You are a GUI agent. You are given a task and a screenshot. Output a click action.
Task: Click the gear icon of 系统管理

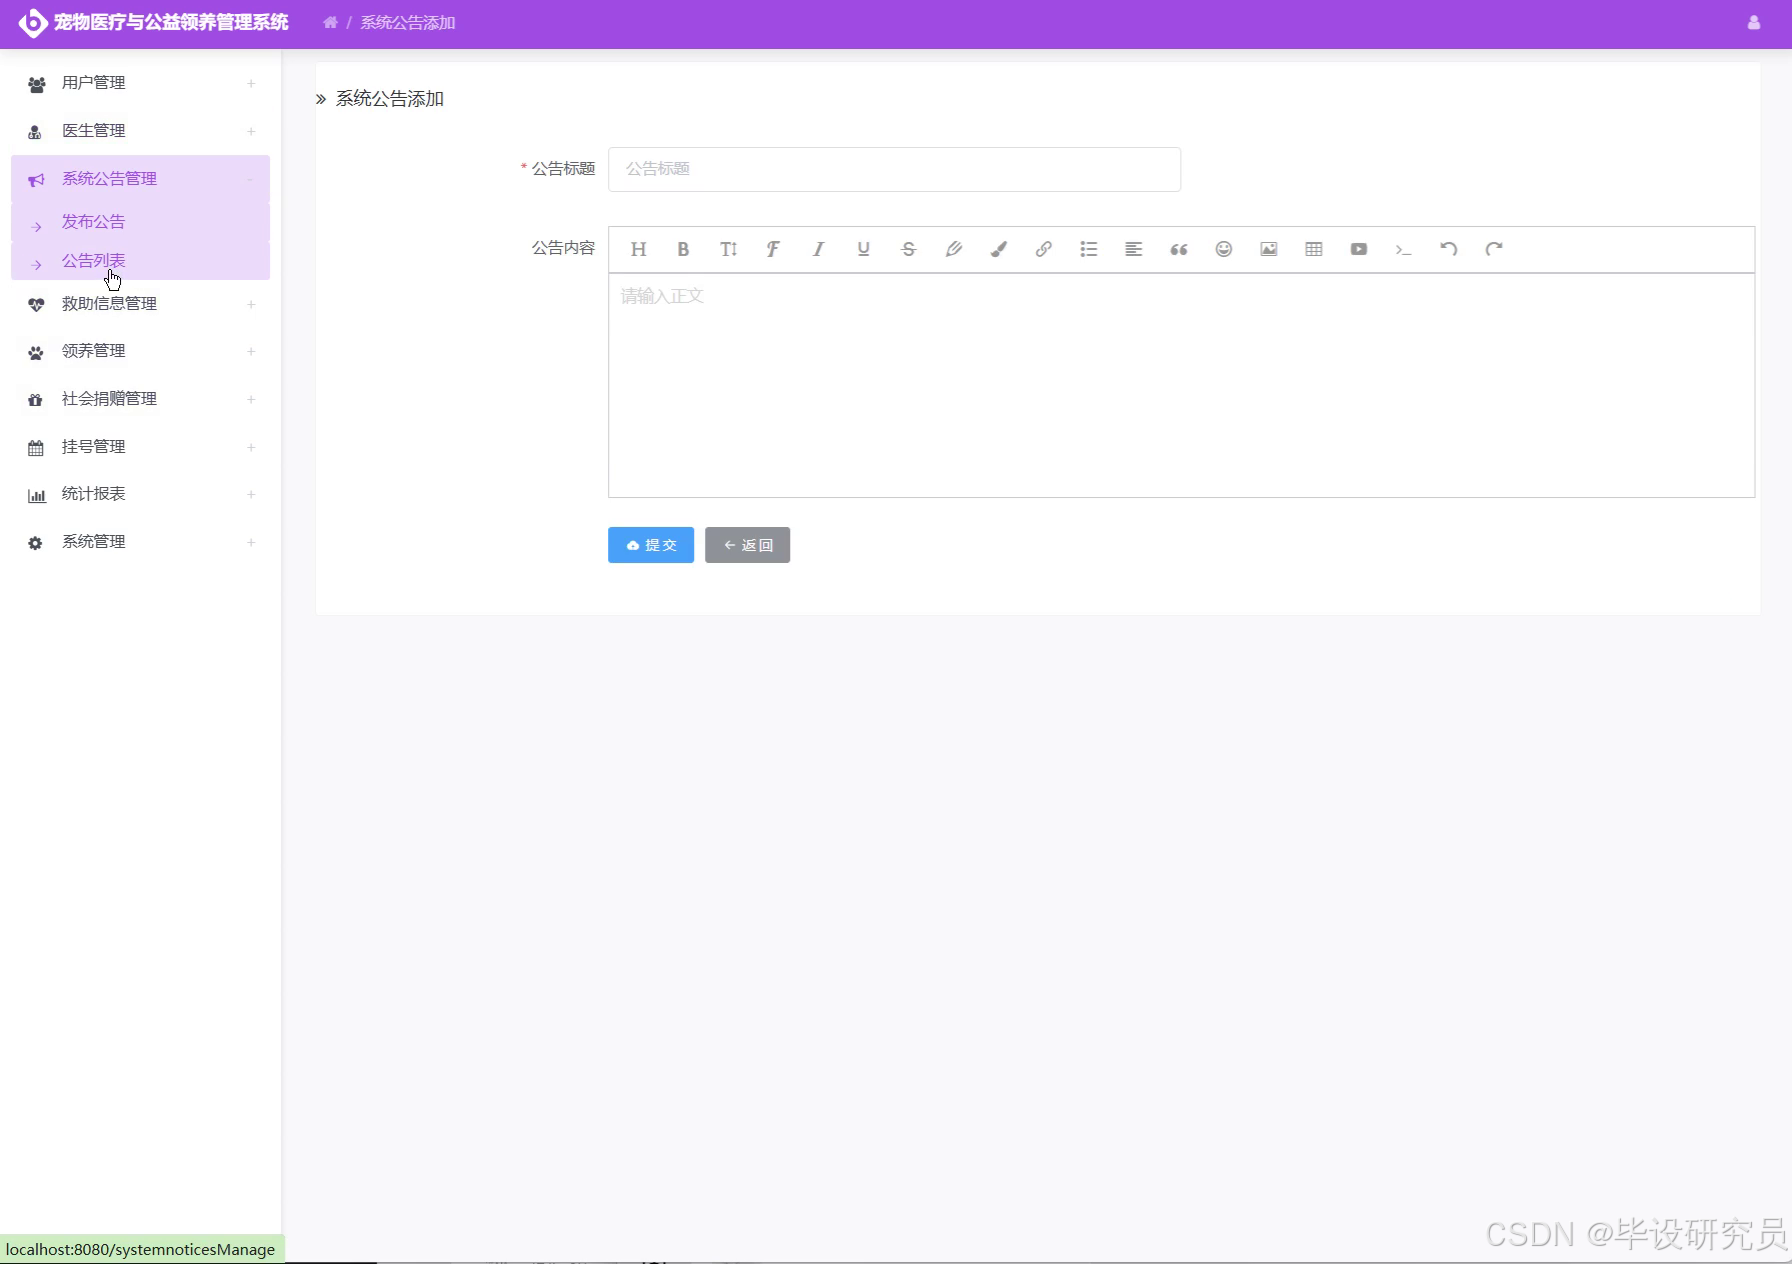[x=36, y=543]
